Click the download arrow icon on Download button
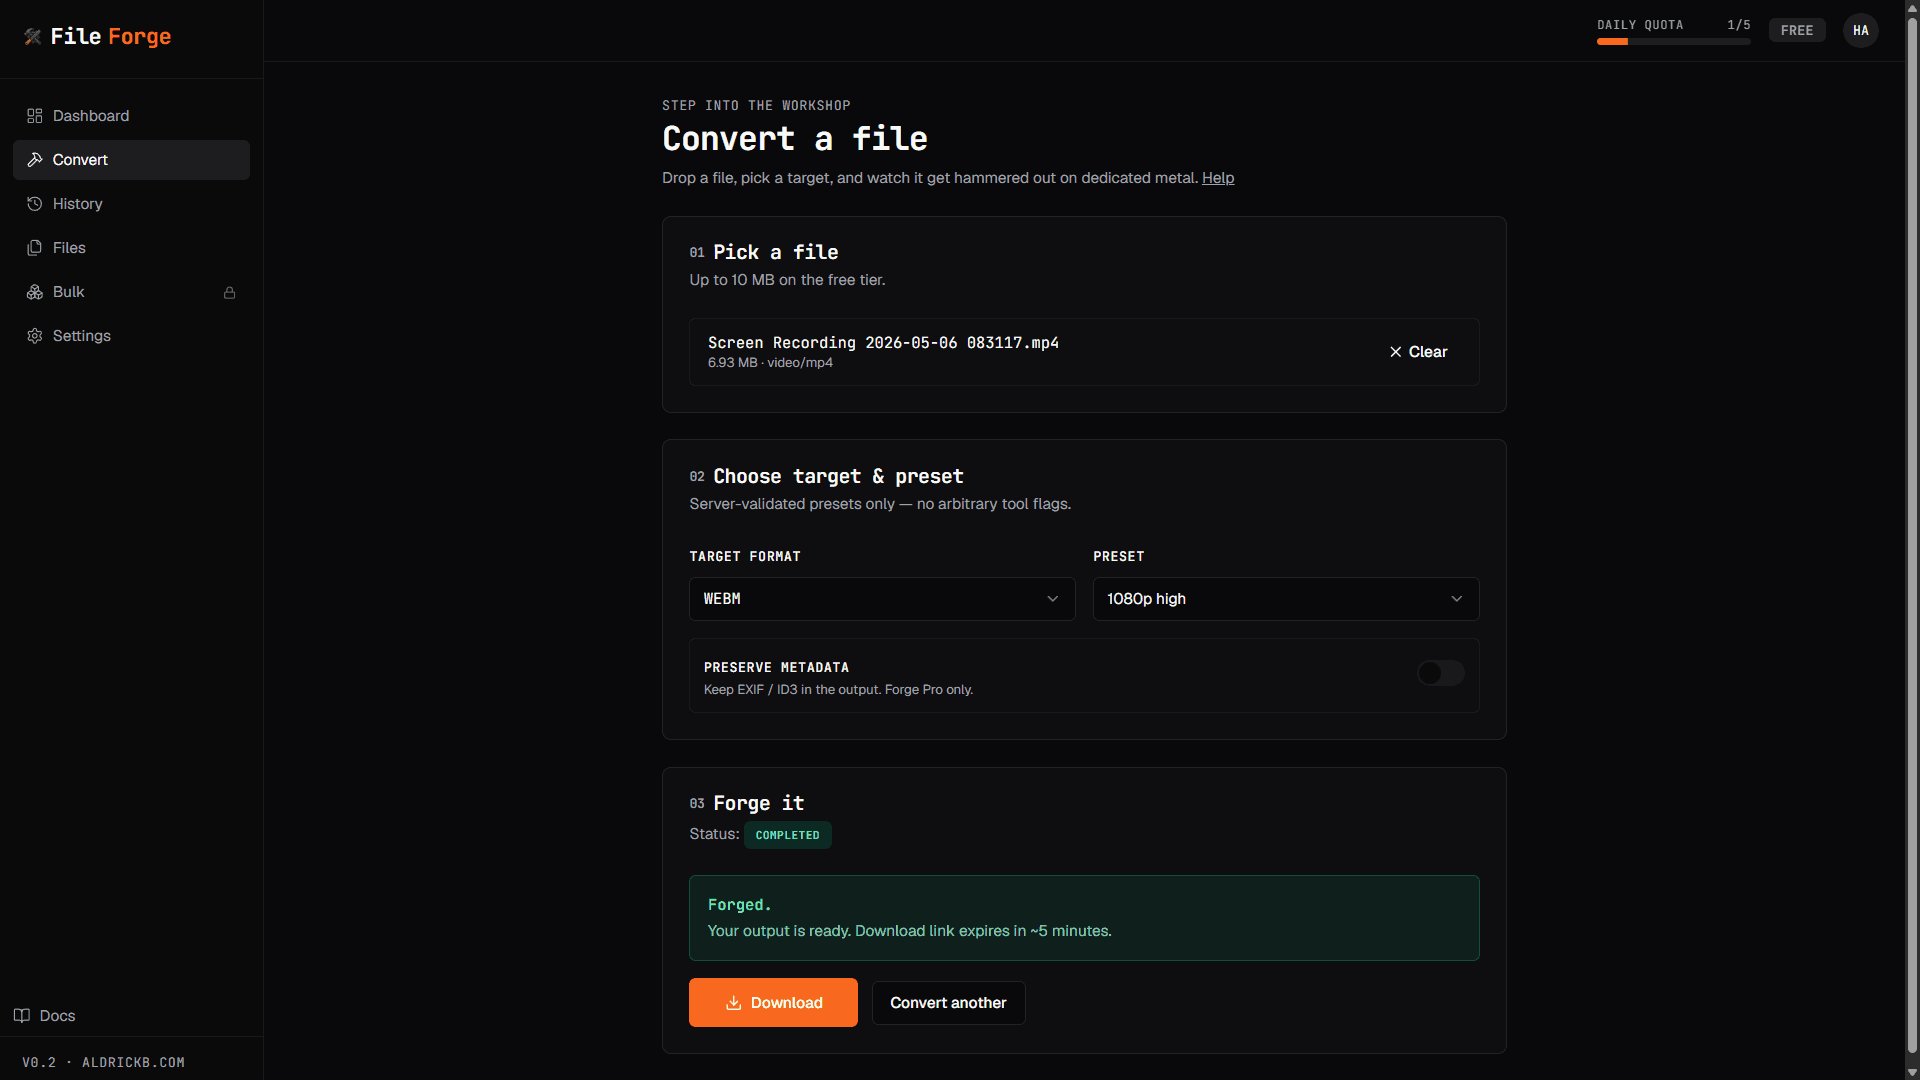The image size is (1920, 1080). coord(734,1003)
